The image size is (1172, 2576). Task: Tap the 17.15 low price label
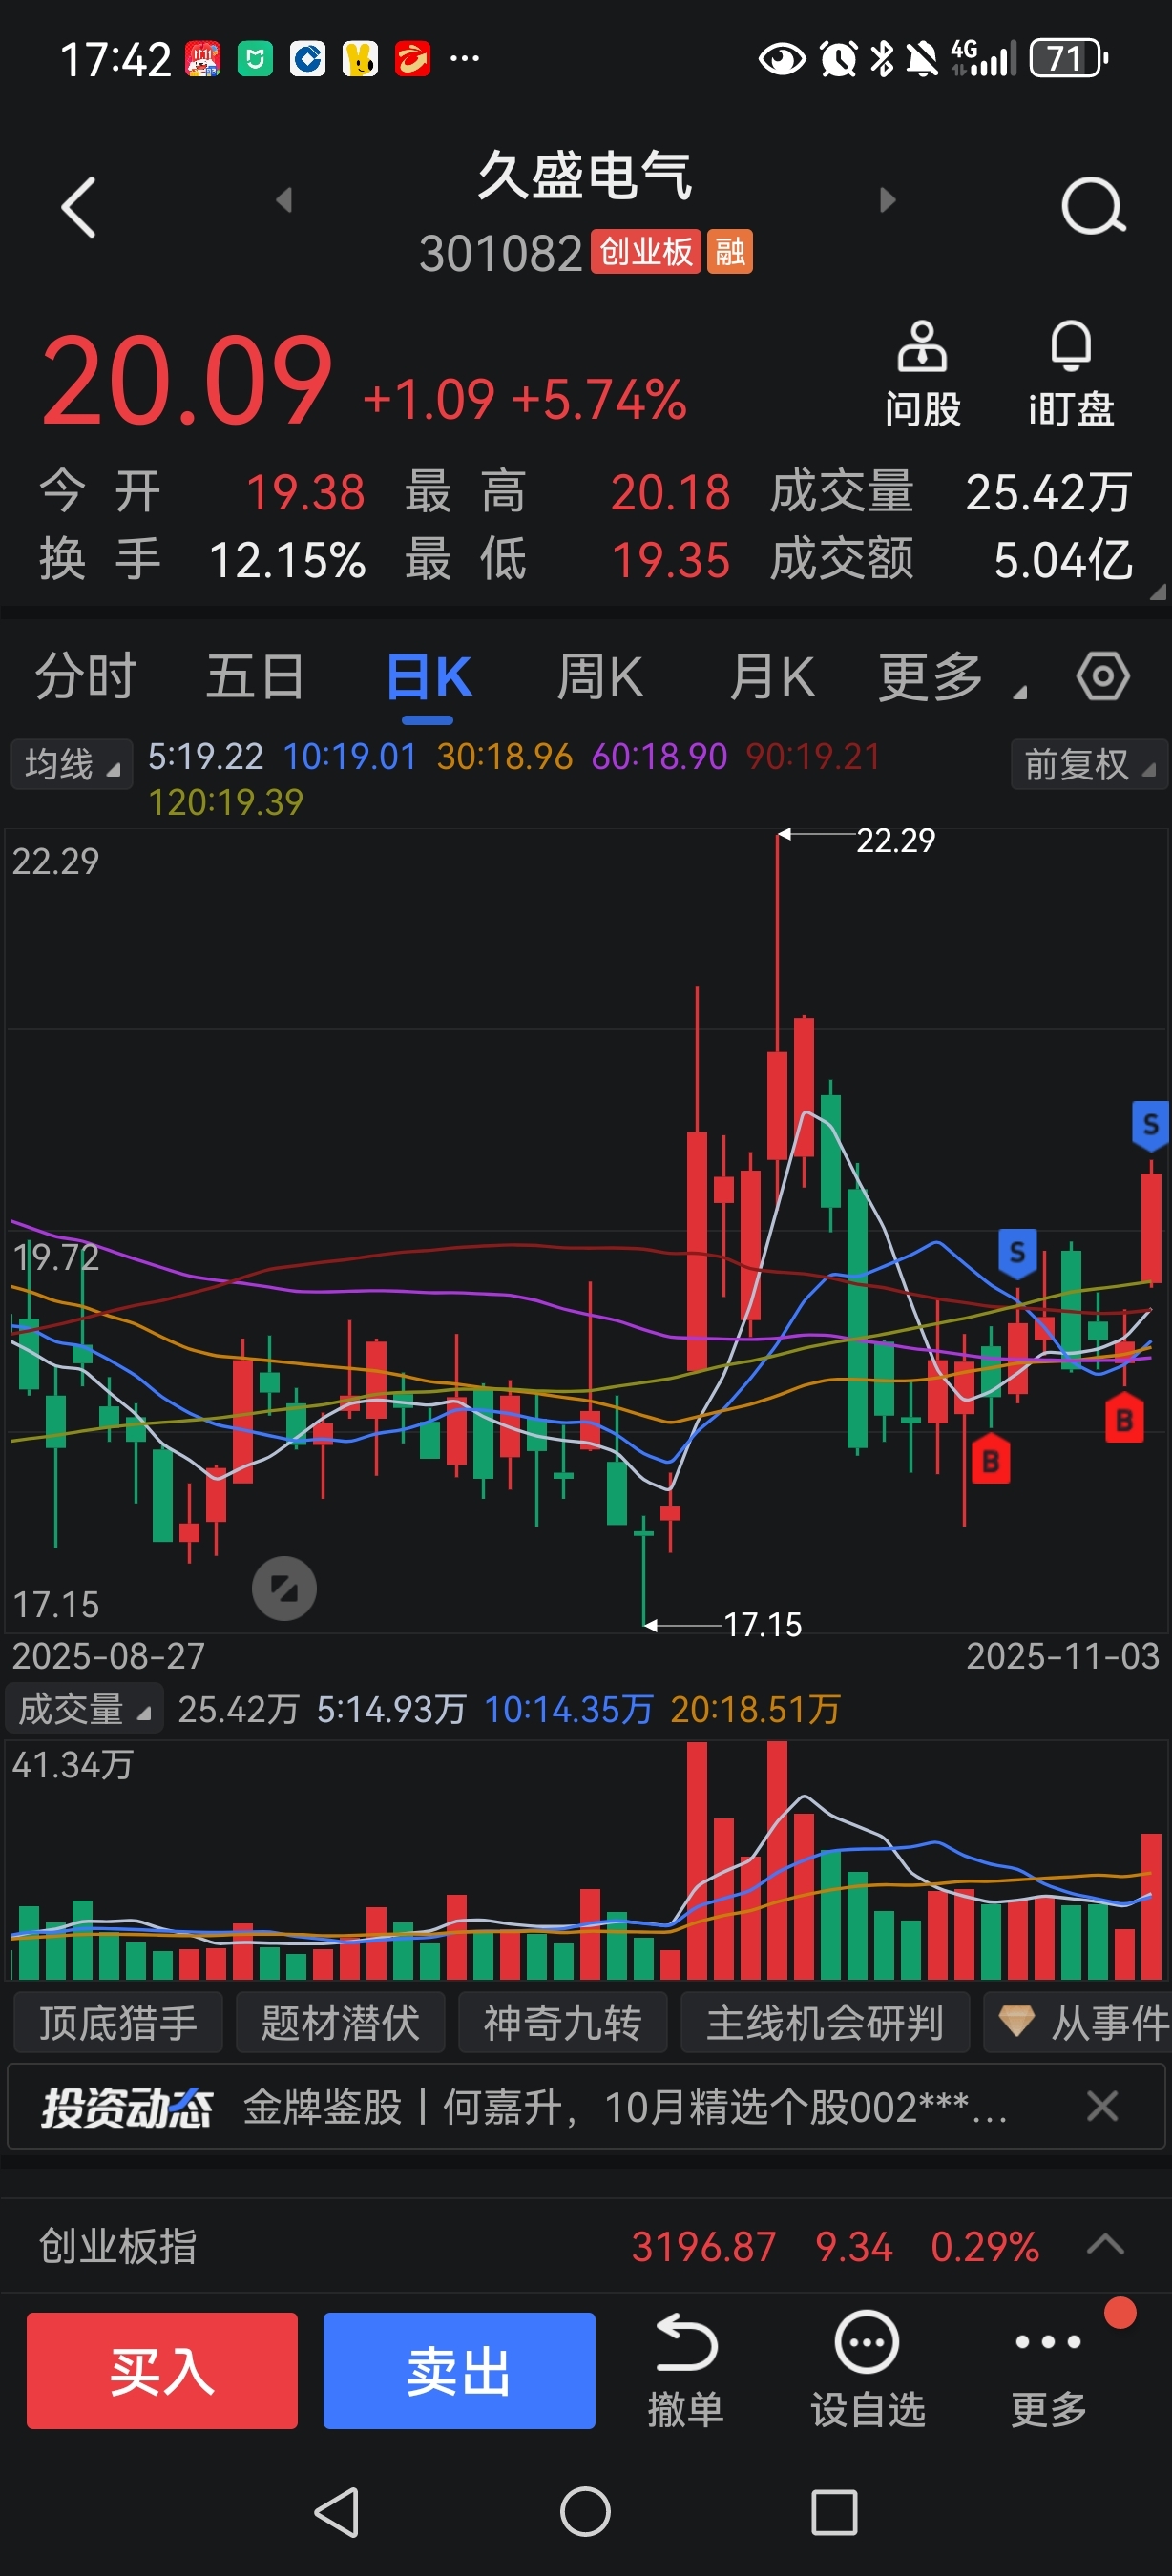tap(762, 1624)
